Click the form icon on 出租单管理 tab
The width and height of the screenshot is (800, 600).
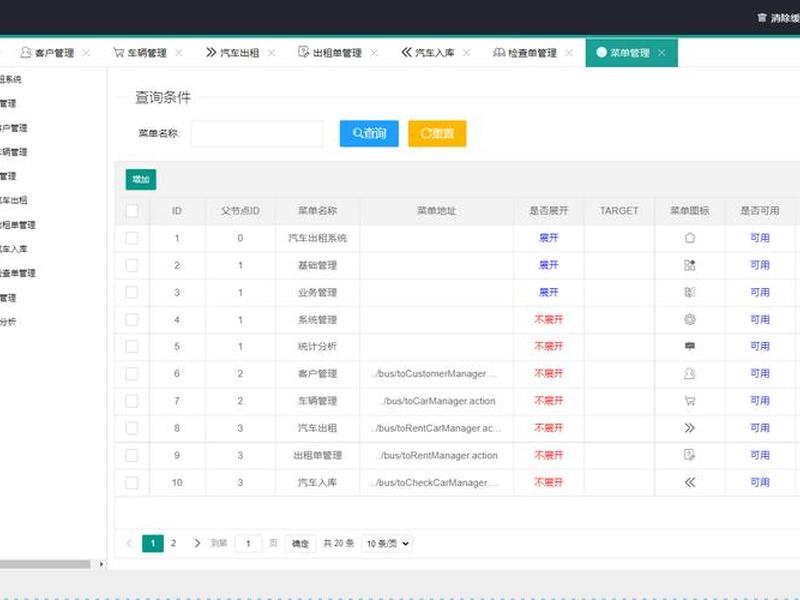(303, 52)
